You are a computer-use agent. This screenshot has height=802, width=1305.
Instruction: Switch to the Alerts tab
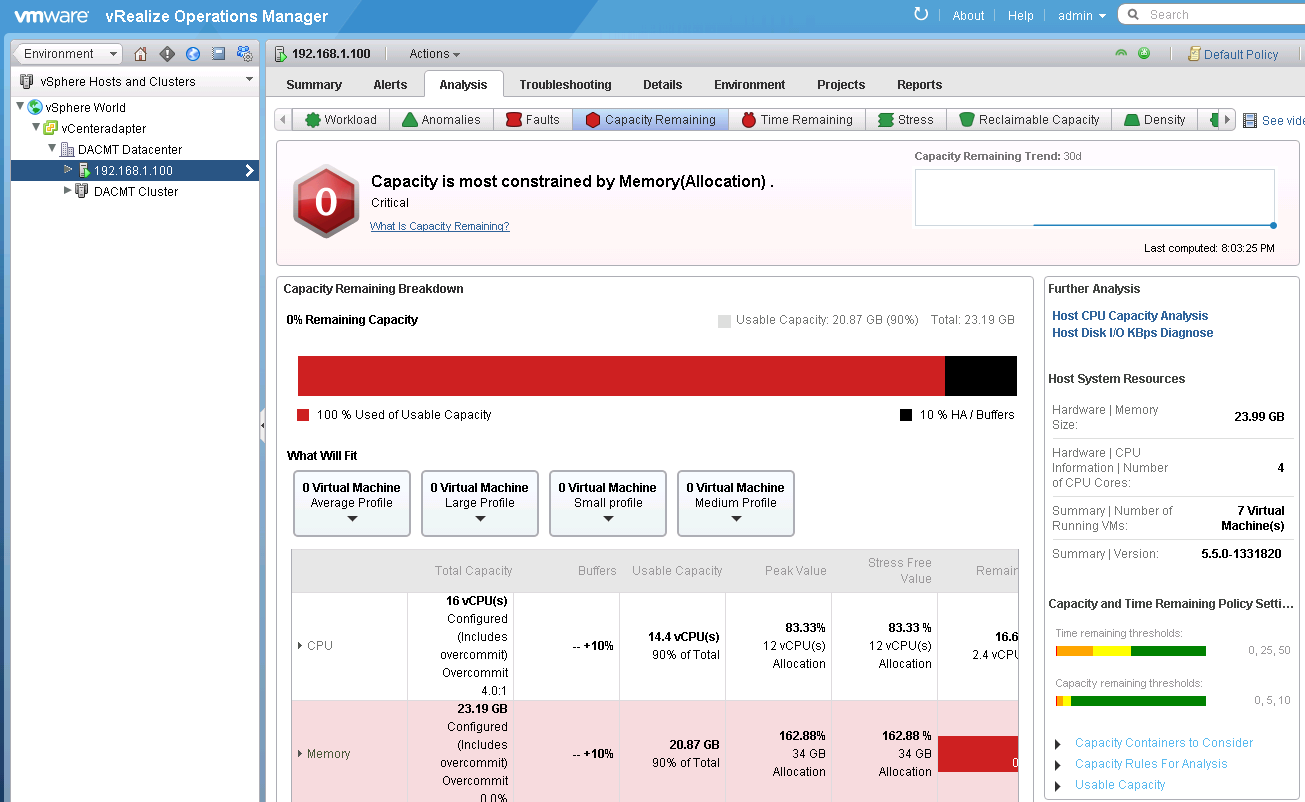(x=390, y=85)
